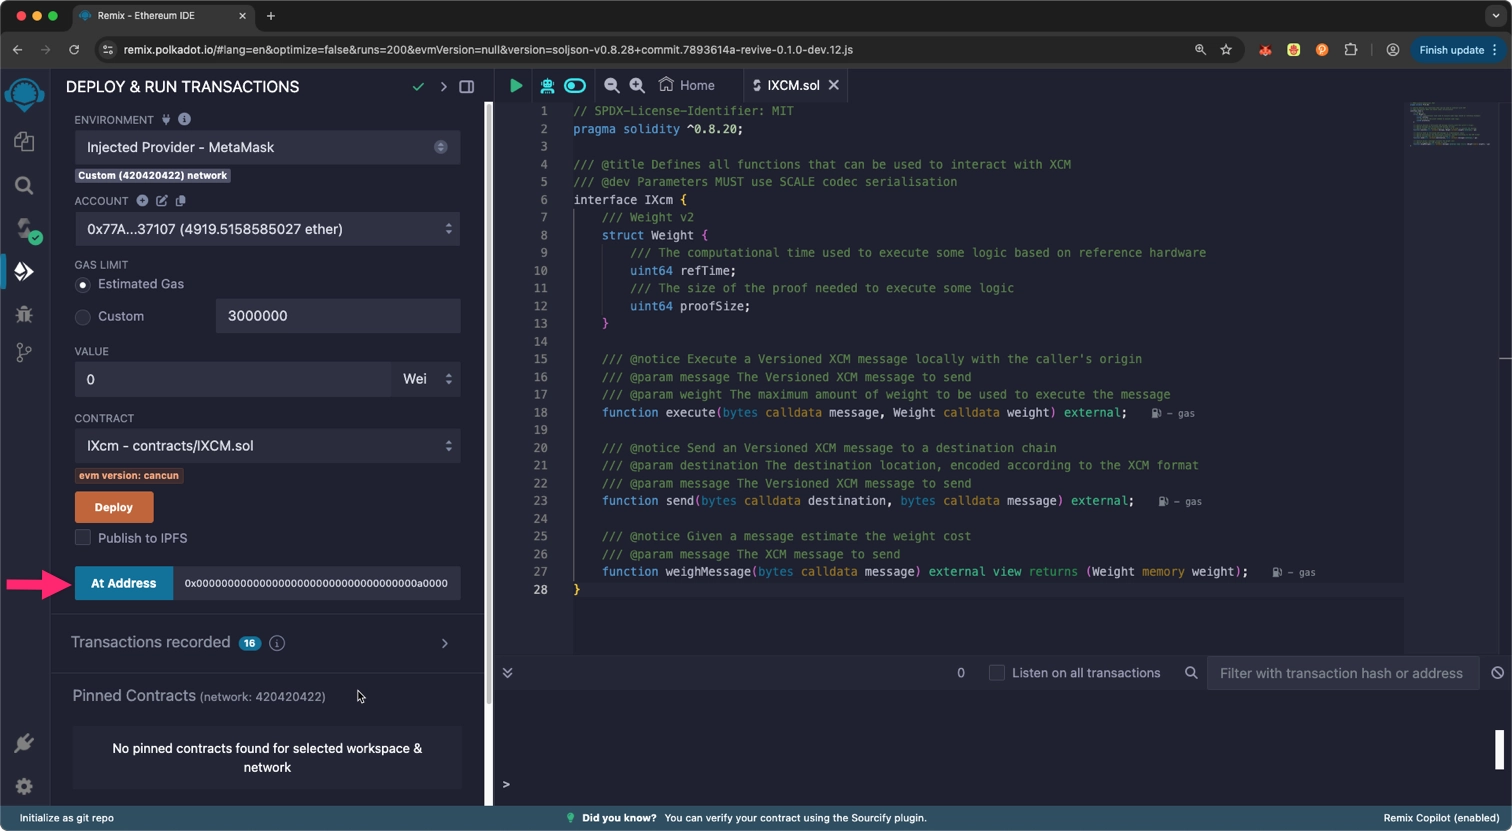Click the environment info icon
The height and width of the screenshot is (831, 1512).
point(184,119)
